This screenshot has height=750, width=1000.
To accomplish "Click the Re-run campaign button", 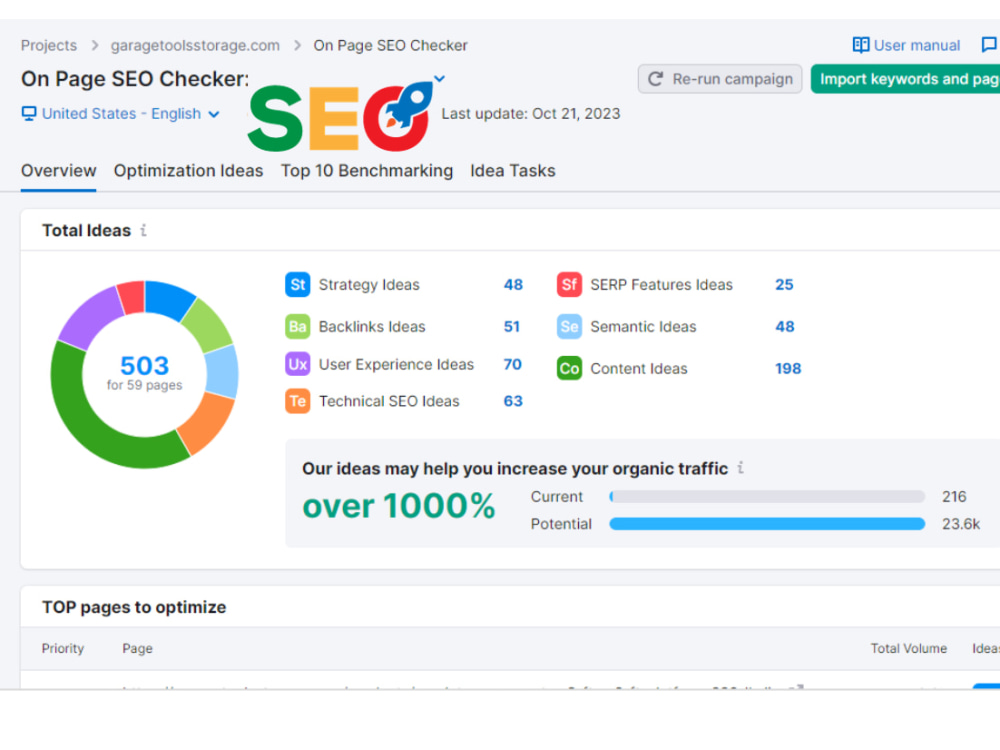I will pos(720,79).
